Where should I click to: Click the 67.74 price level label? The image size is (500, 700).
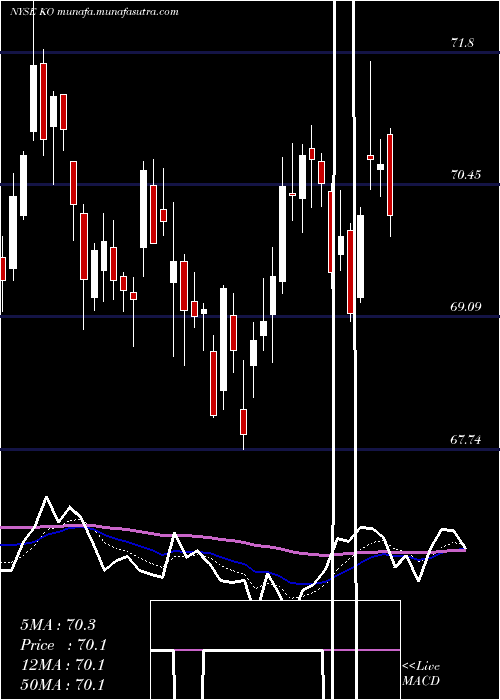[x=466, y=440]
